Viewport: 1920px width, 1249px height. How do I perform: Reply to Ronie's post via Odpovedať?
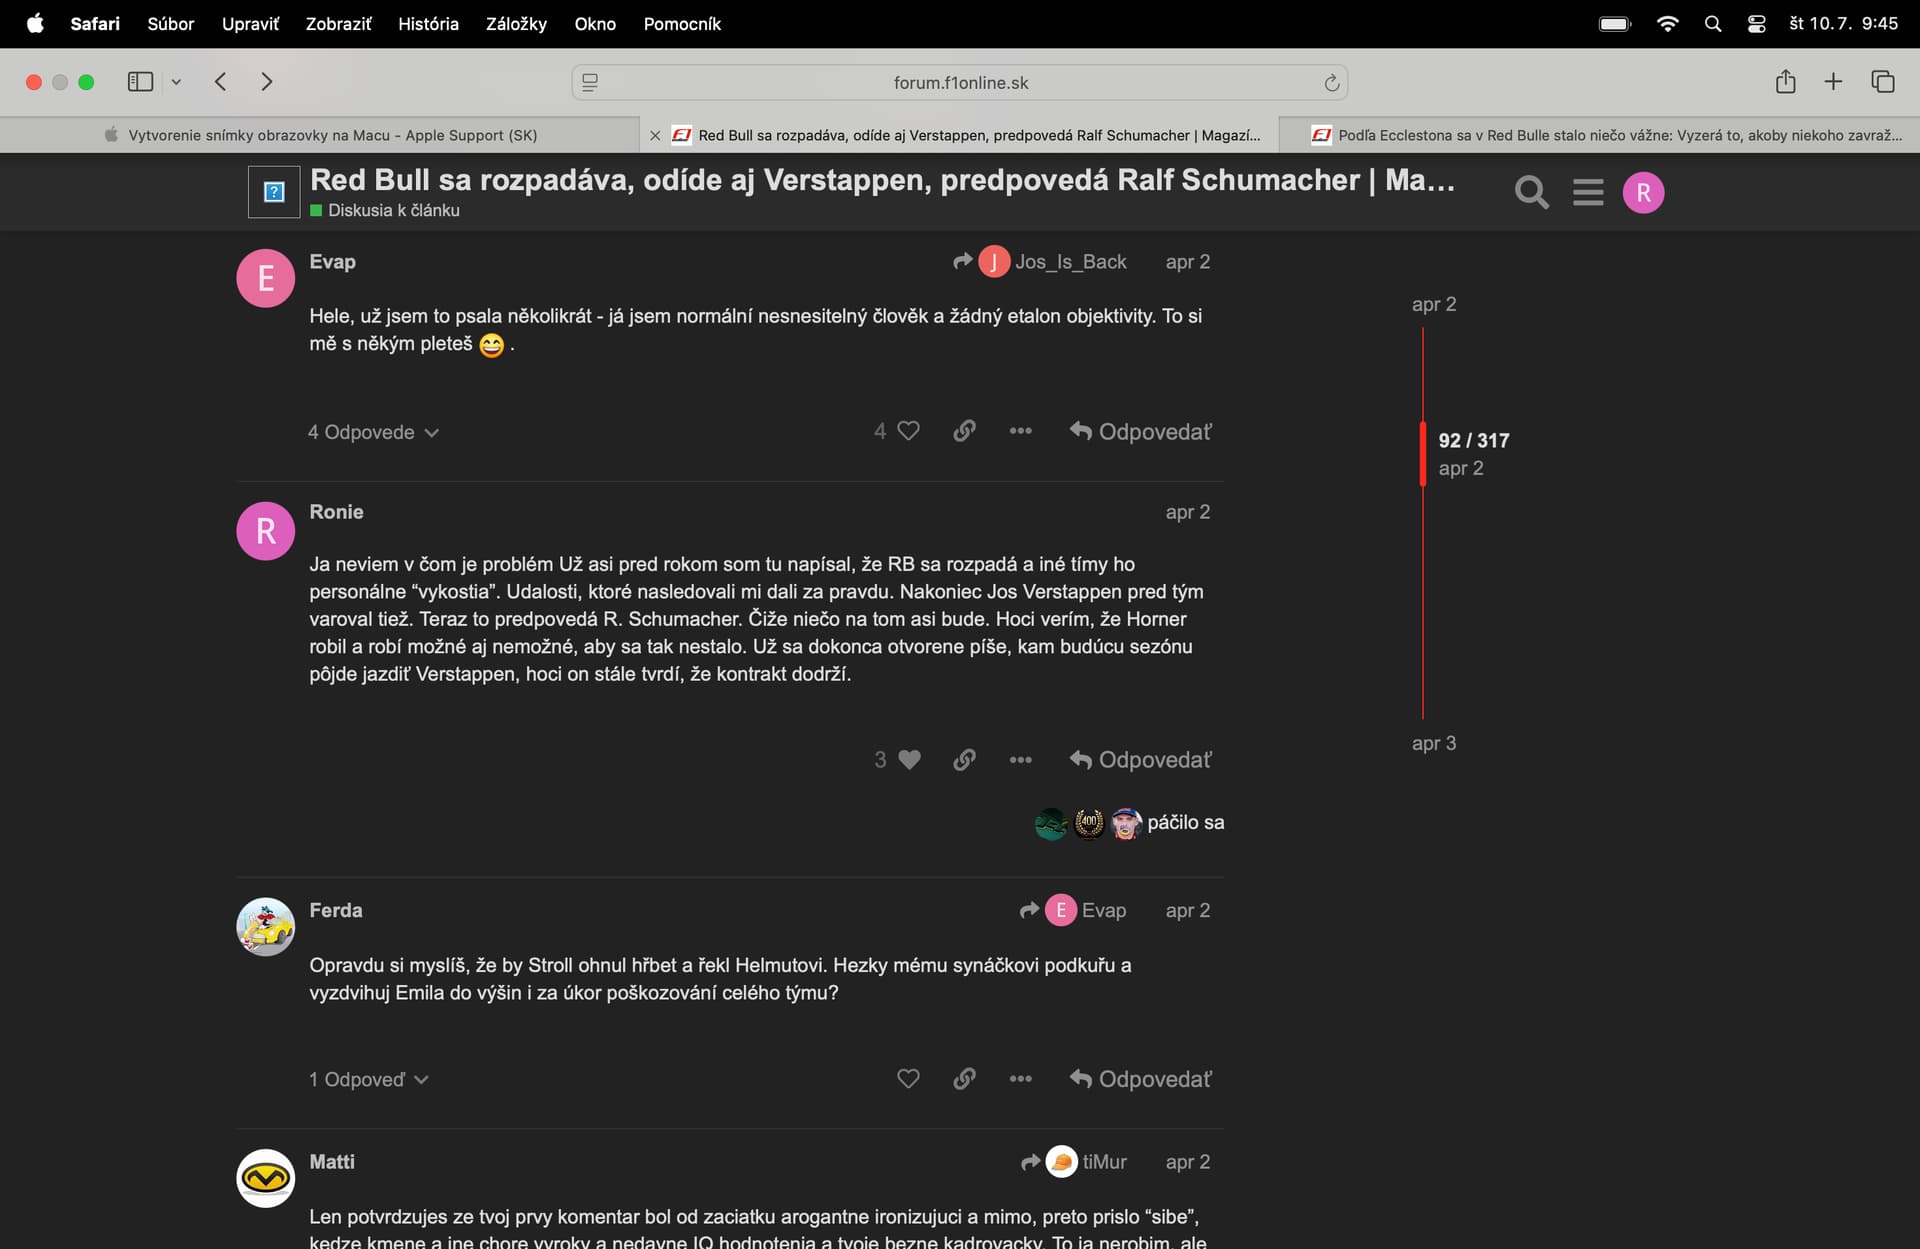[1140, 760]
